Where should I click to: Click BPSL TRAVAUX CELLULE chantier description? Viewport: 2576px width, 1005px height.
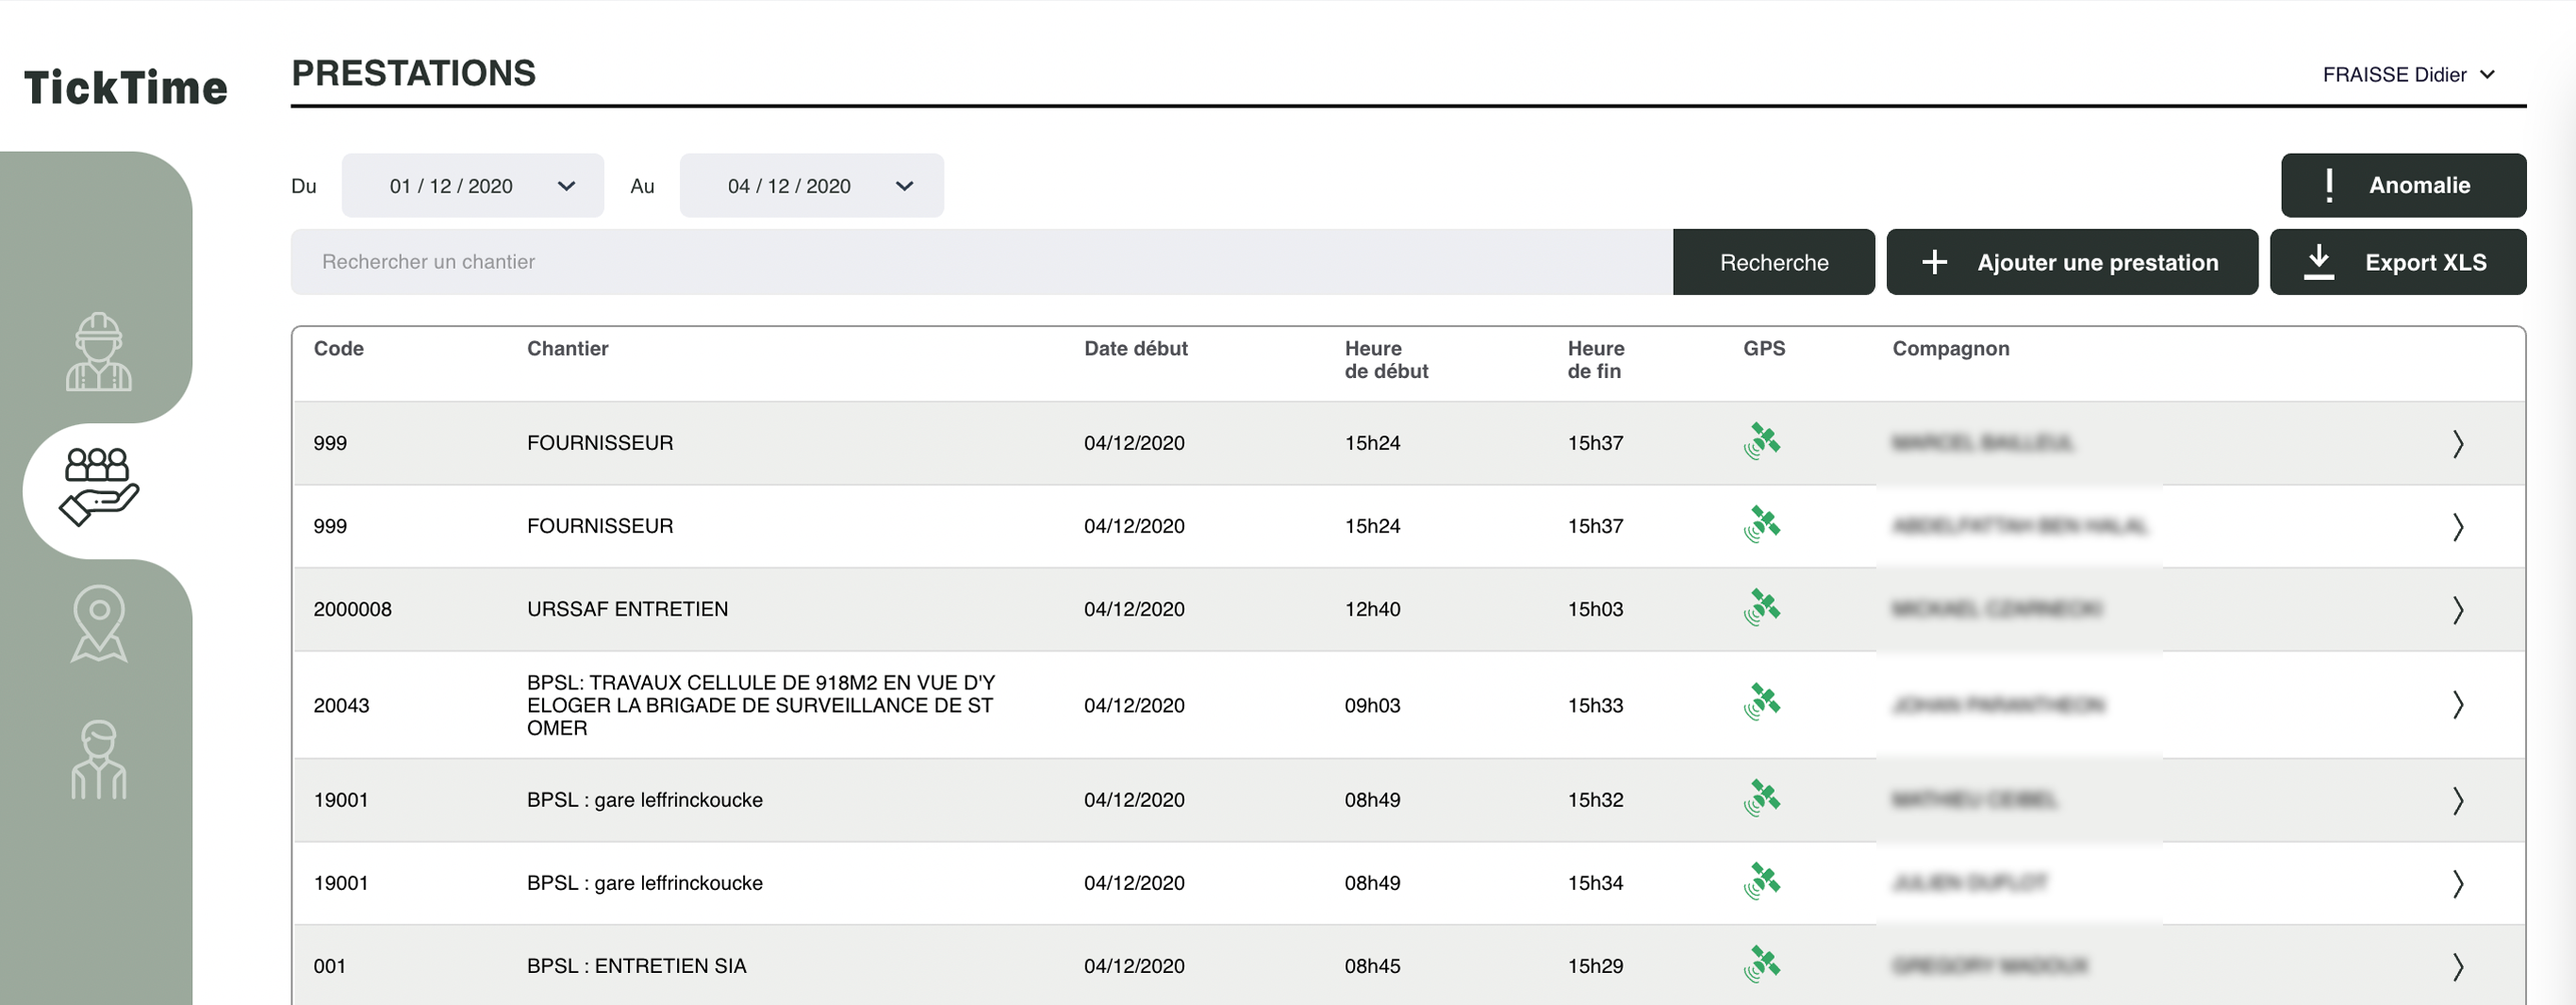coord(761,705)
